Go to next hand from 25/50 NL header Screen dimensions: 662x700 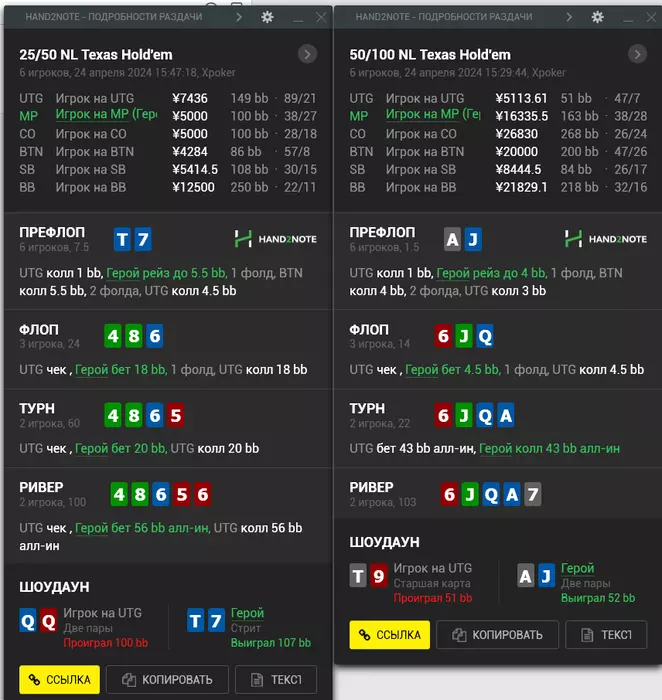tap(307, 54)
